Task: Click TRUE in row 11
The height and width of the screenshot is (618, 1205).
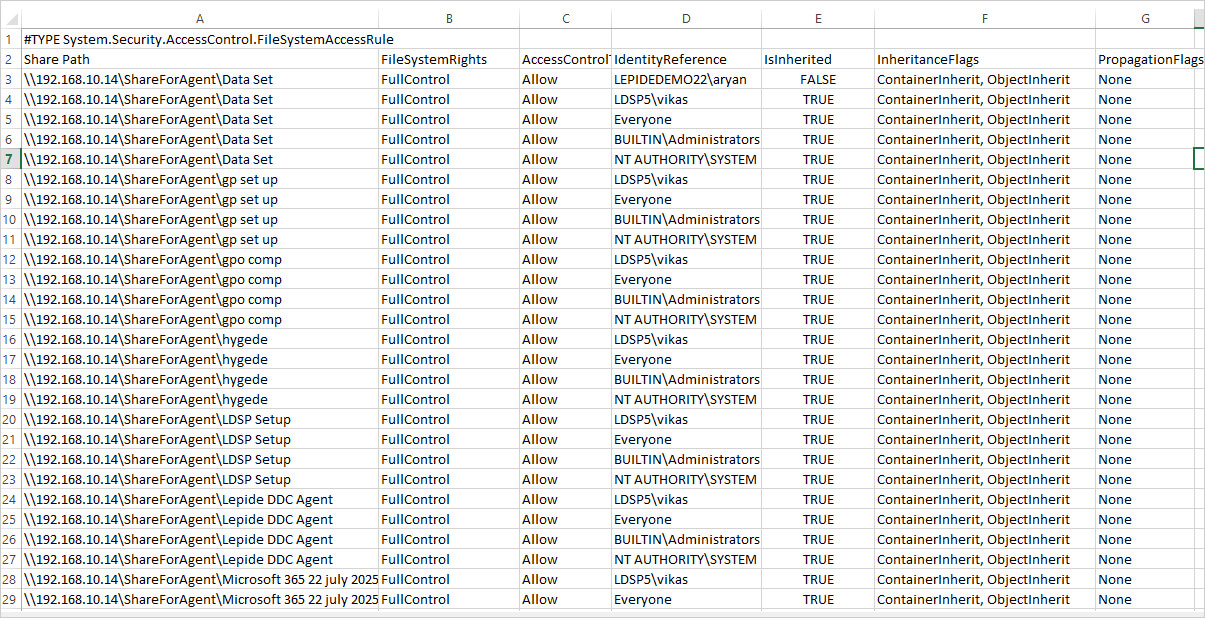Action: (818, 239)
